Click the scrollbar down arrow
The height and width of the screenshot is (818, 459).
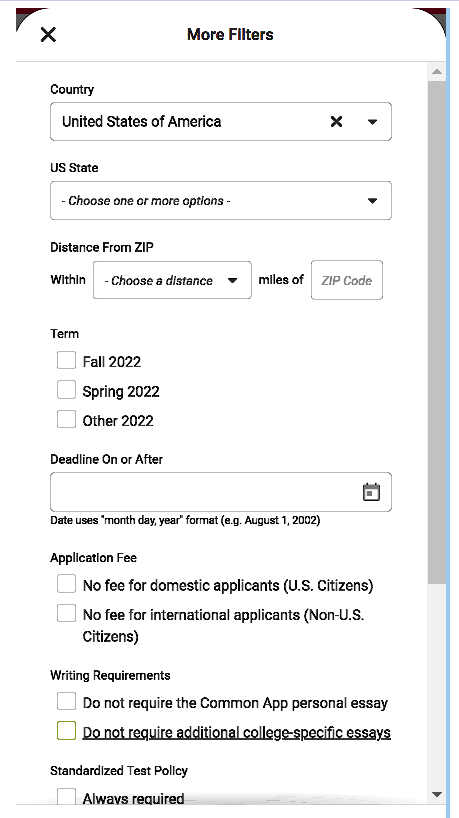[437, 795]
